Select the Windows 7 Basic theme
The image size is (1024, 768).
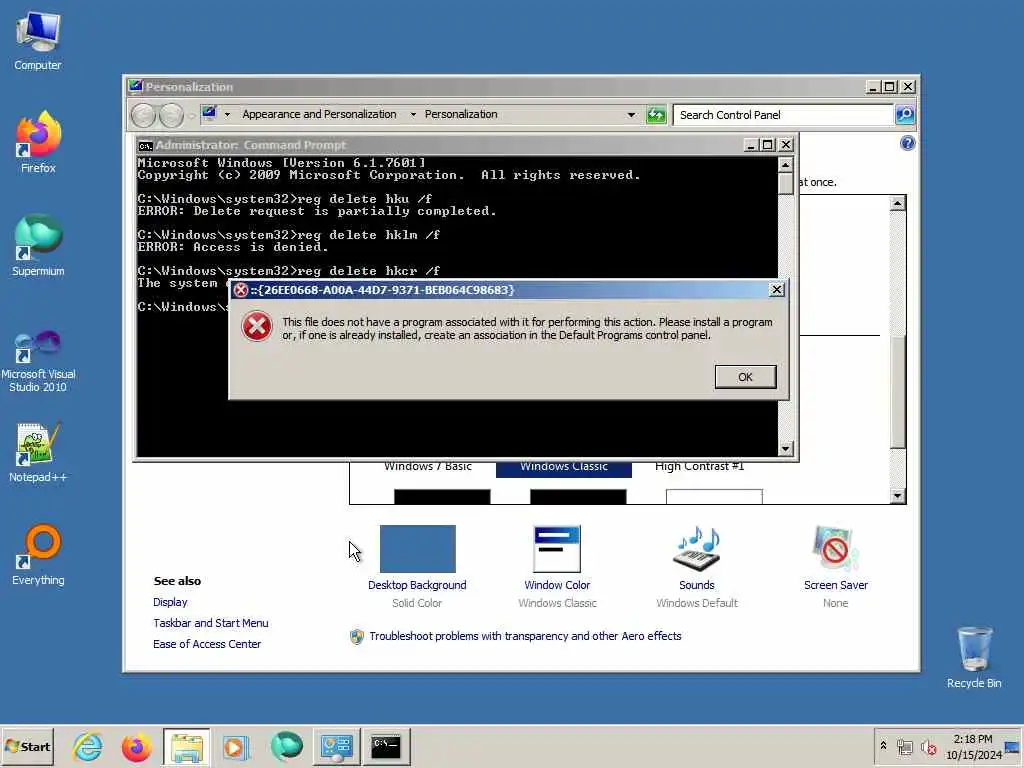point(428,466)
